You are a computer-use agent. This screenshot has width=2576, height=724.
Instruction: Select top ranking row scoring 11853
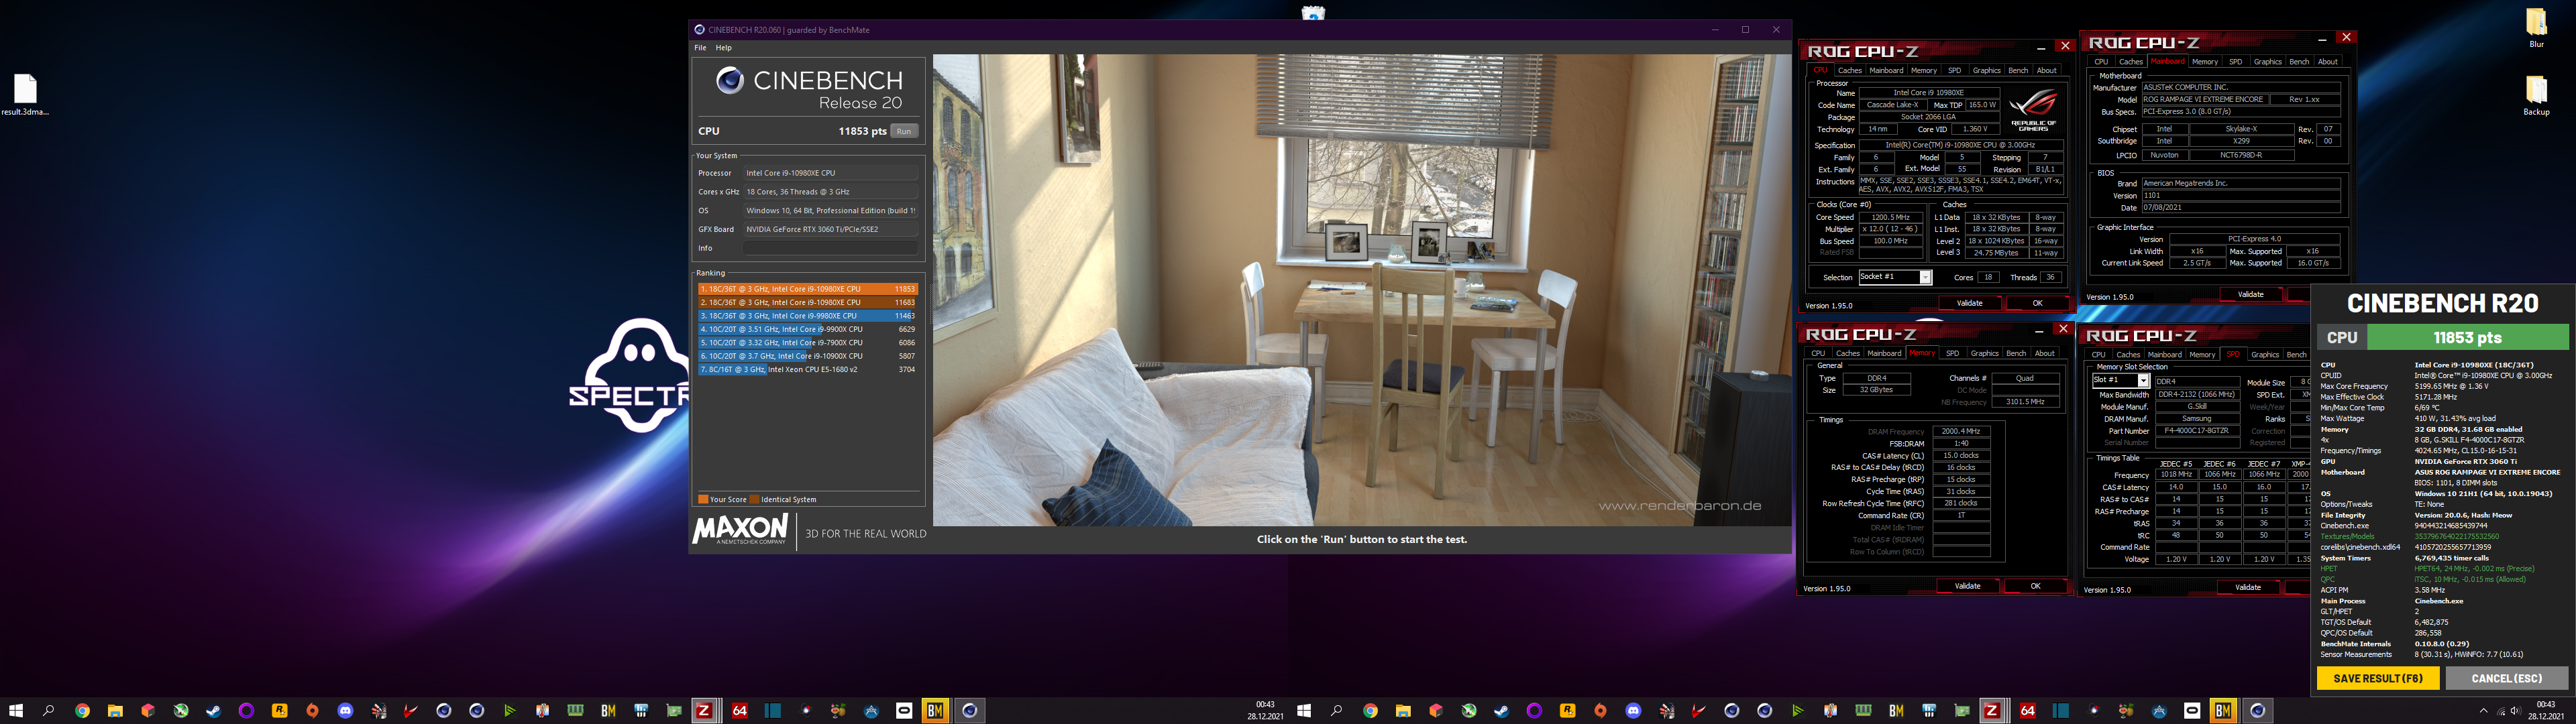coord(808,289)
